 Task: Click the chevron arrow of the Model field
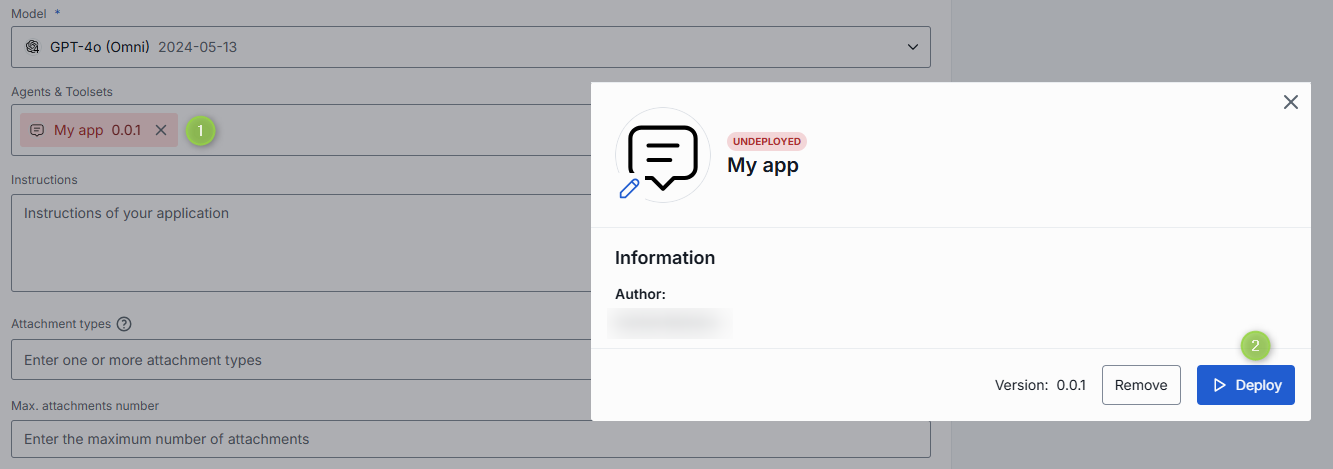(911, 47)
